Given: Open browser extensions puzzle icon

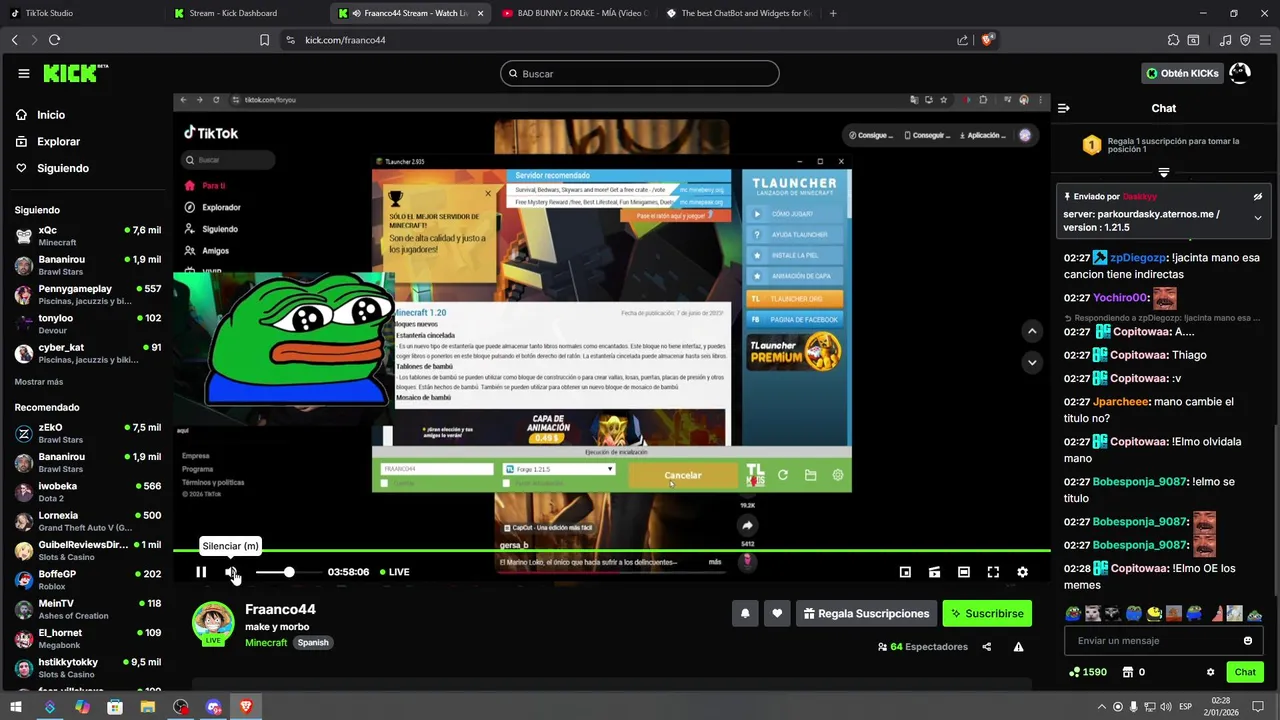Looking at the screenshot, I should pos(1173,40).
